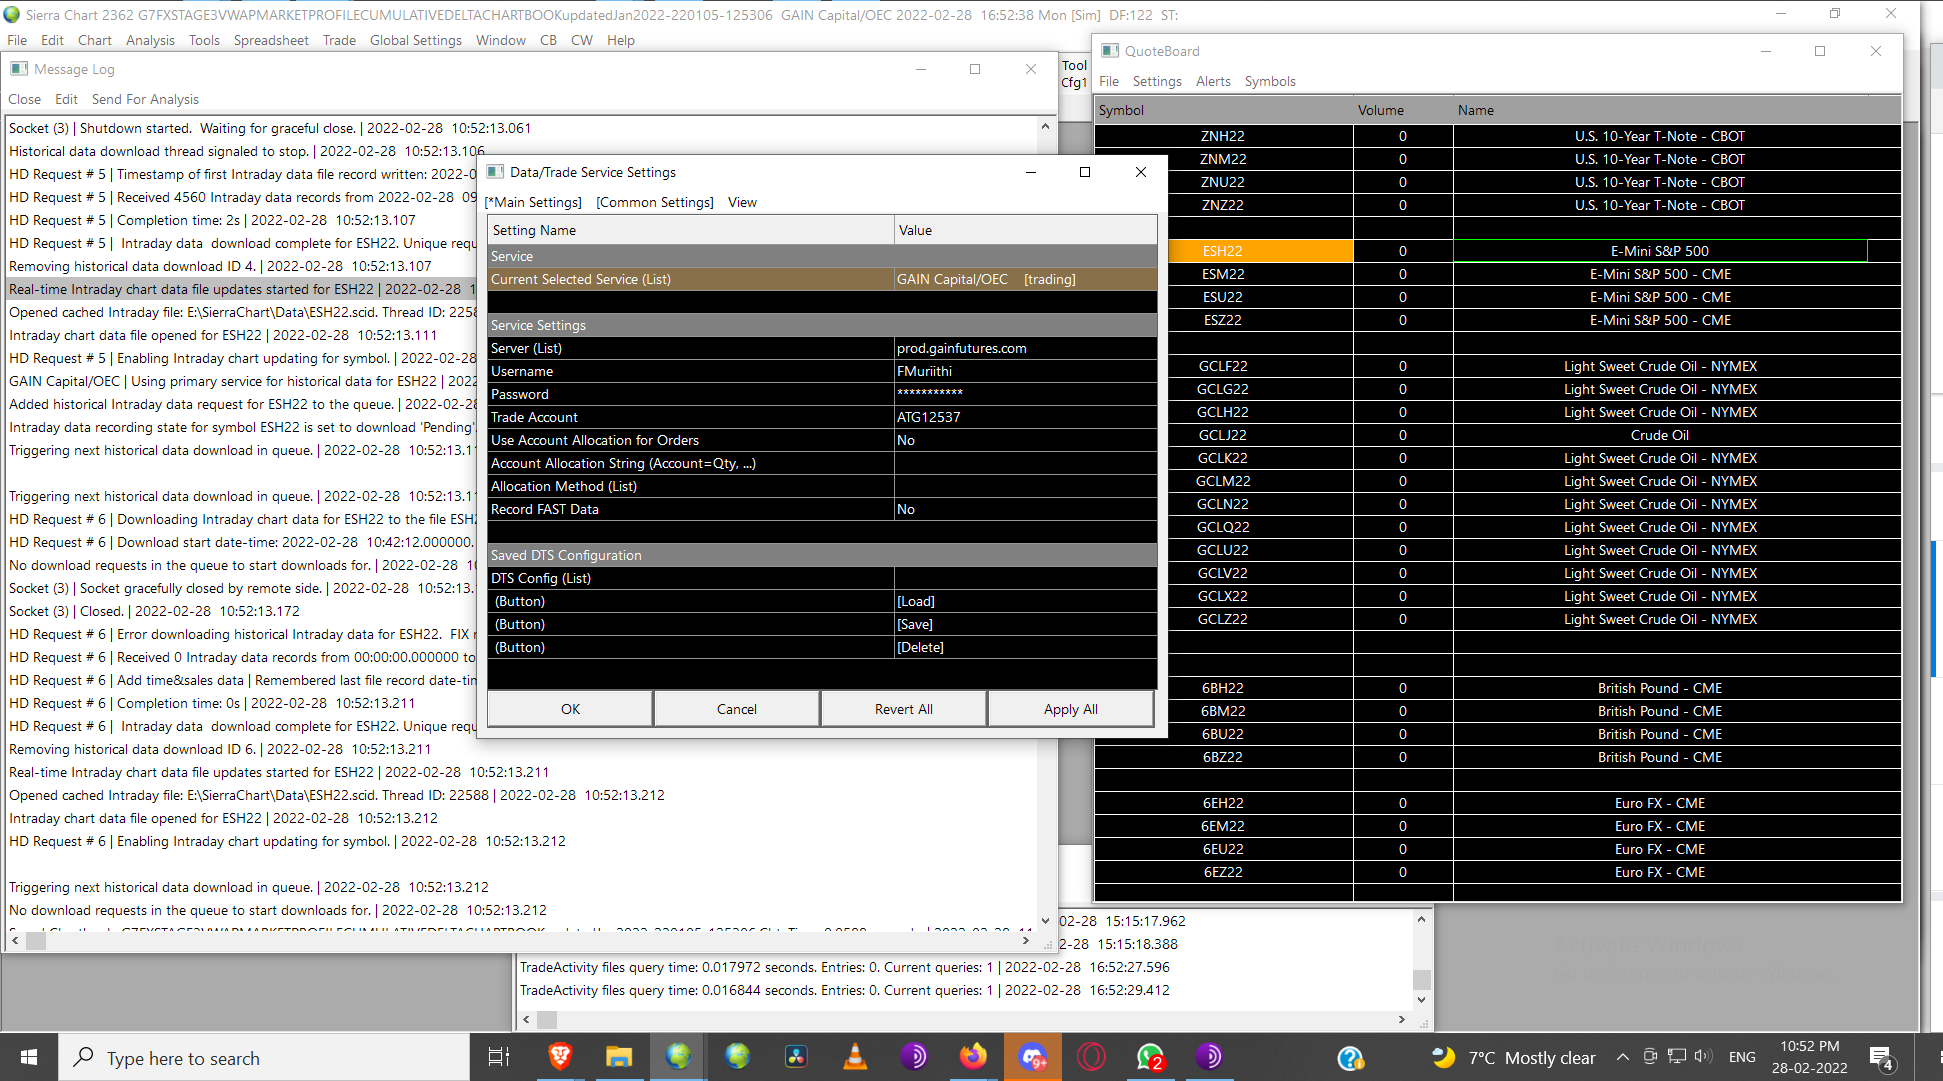Viewport: 1943px width, 1081px height.
Task: Click the Opera browser taskbar icon
Action: 1091,1057
